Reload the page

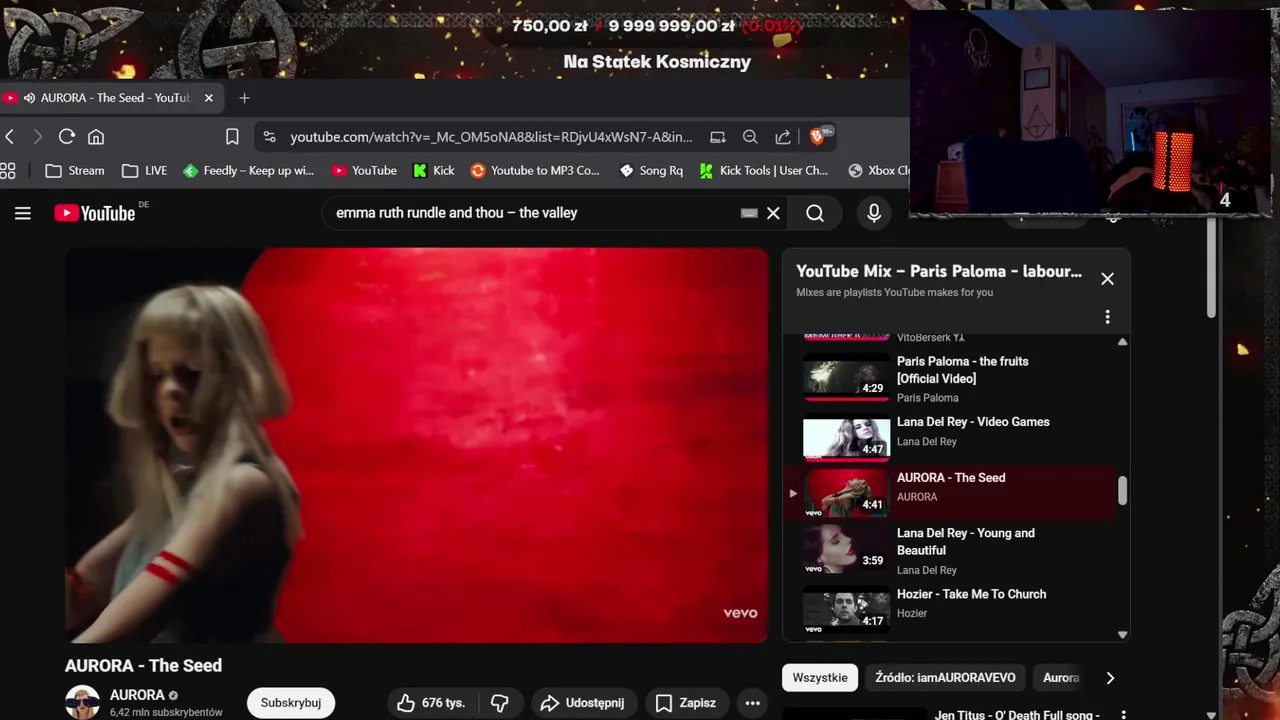[x=67, y=137]
